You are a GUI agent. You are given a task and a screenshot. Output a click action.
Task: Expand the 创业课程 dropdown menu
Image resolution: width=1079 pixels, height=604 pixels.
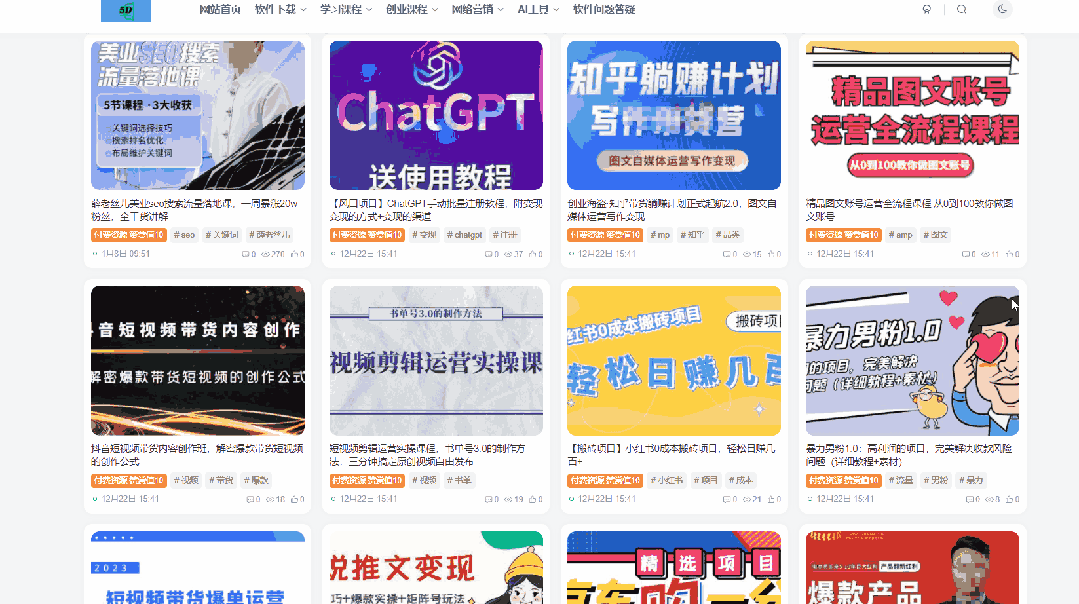(412, 10)
